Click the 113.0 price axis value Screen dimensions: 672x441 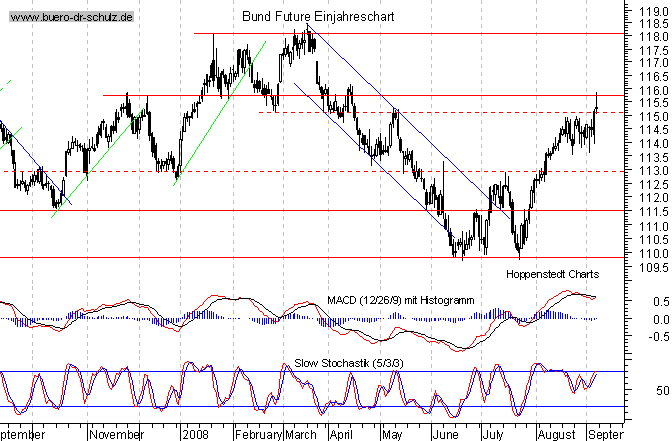[x=654, y=171]
